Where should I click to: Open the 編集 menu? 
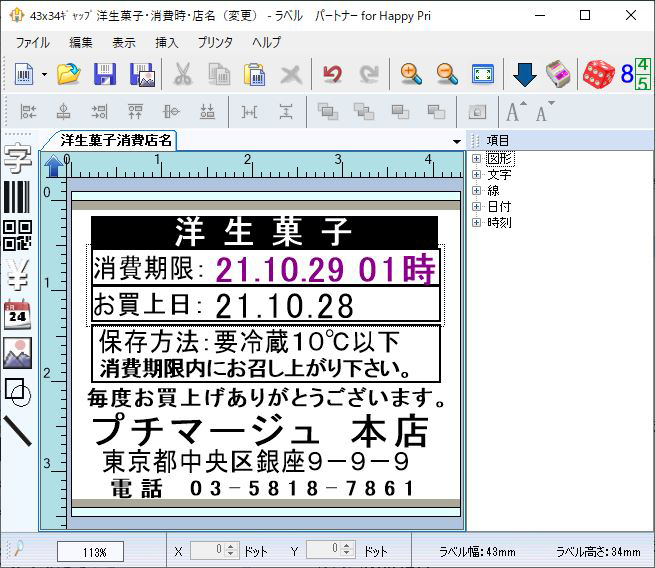pyautogui.click(x=81, y=42)
